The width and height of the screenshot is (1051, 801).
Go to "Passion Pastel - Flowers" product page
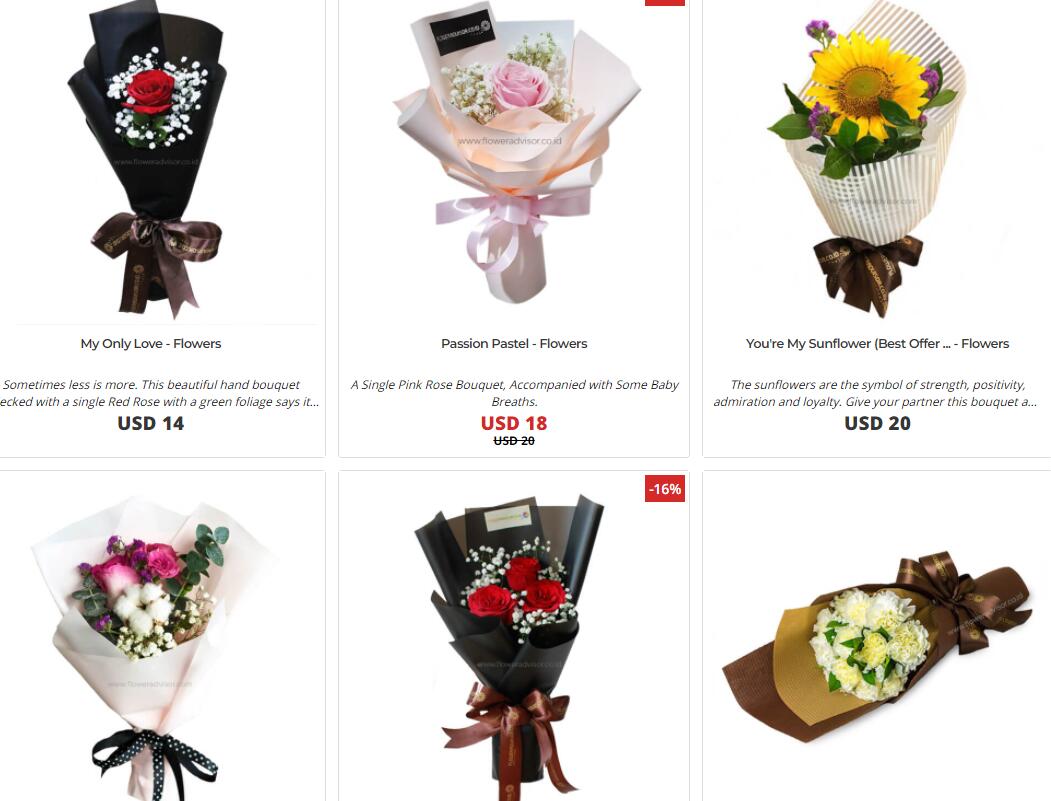[x=514, y=344]
